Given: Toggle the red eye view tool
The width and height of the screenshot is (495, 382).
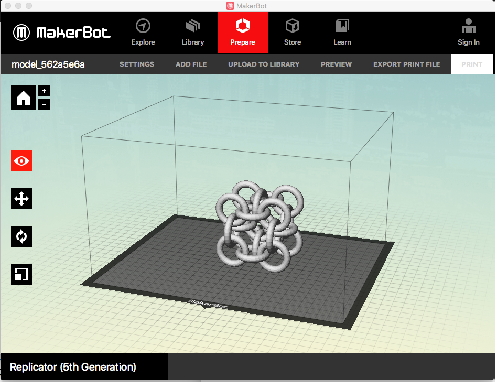Looking at the screenshot, I should (22, 161).
